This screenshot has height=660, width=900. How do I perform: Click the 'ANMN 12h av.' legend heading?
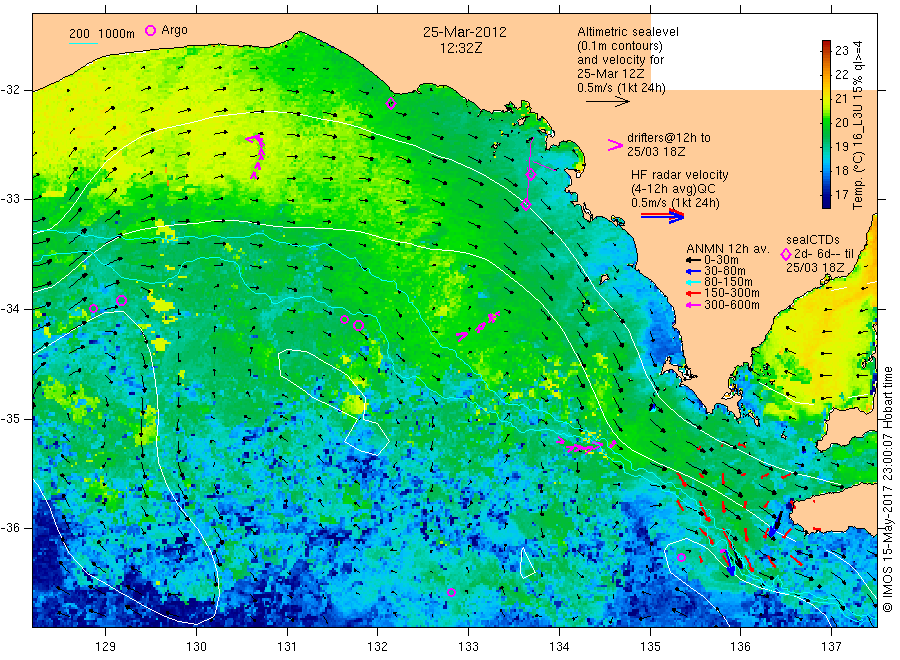pos(728,249)
